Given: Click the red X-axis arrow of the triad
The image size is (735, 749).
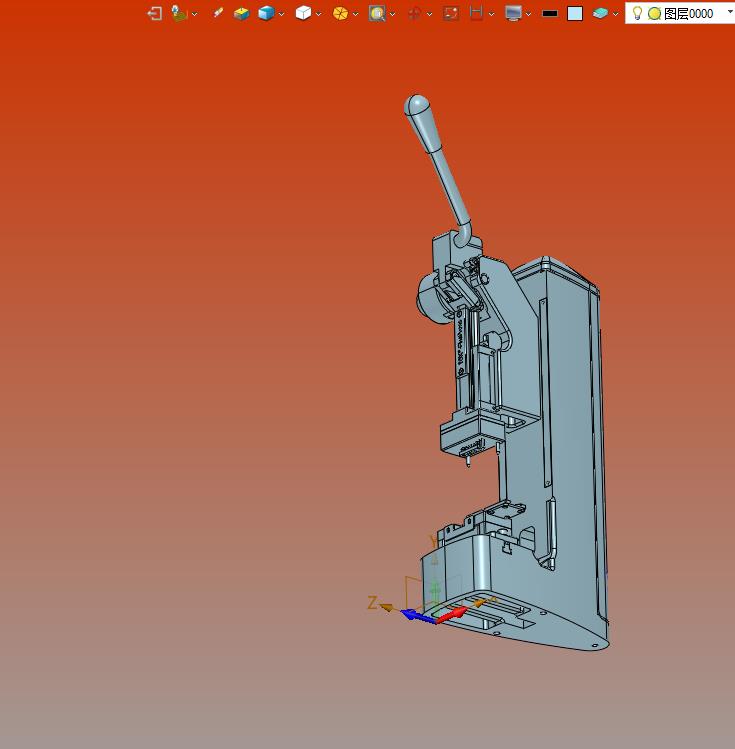Looking at the screenshot, I should point(452,615).
